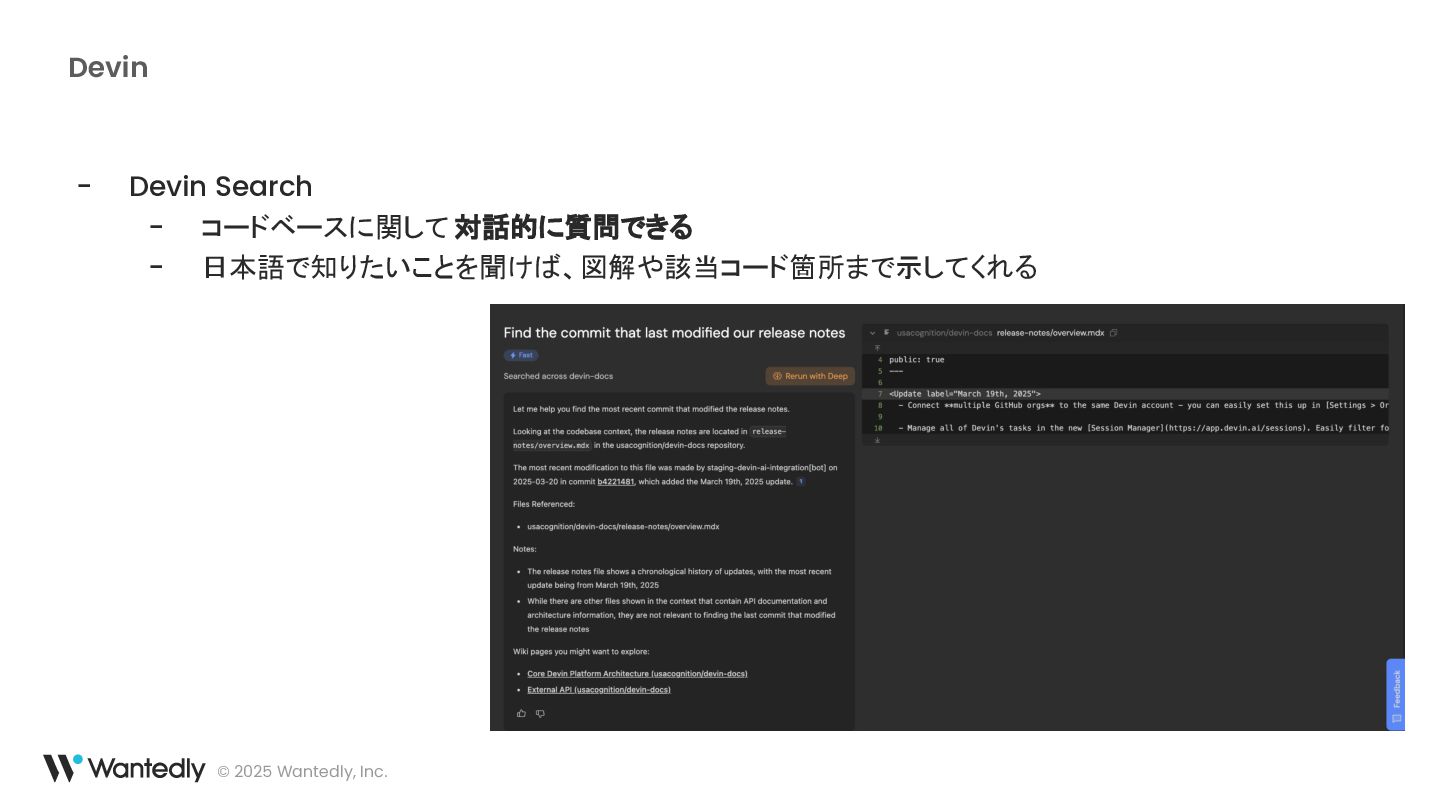Image resolution: width=1440 pixels, height=810 pixels.
Task: Open citation reference 1 badge
Action: click(801, 481)
